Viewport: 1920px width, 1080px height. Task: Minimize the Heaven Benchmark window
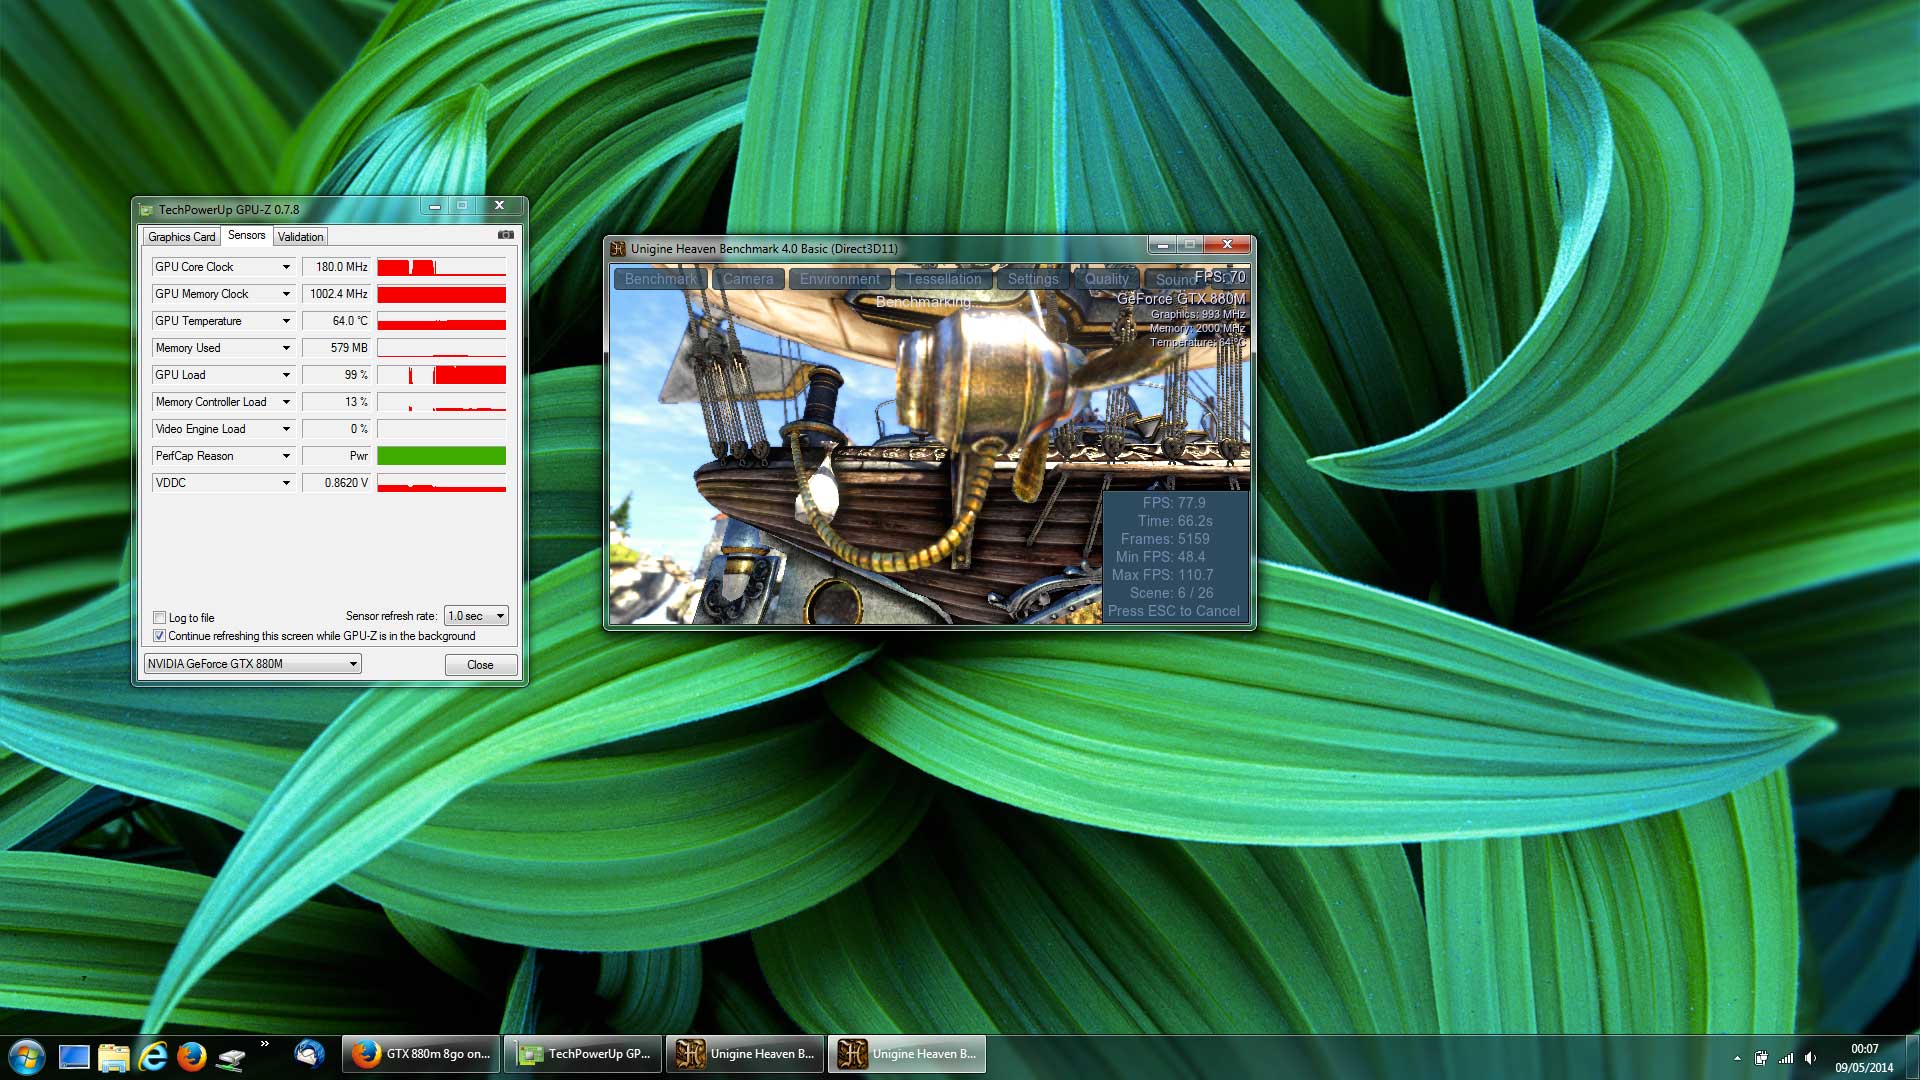[1162, 245]
